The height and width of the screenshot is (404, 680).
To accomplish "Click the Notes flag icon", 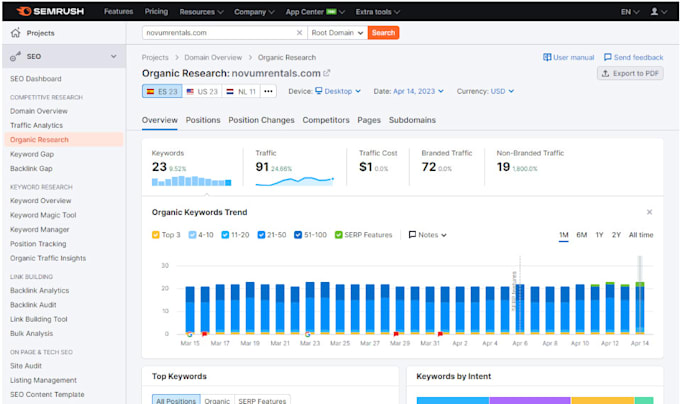I will click(412, 235).
